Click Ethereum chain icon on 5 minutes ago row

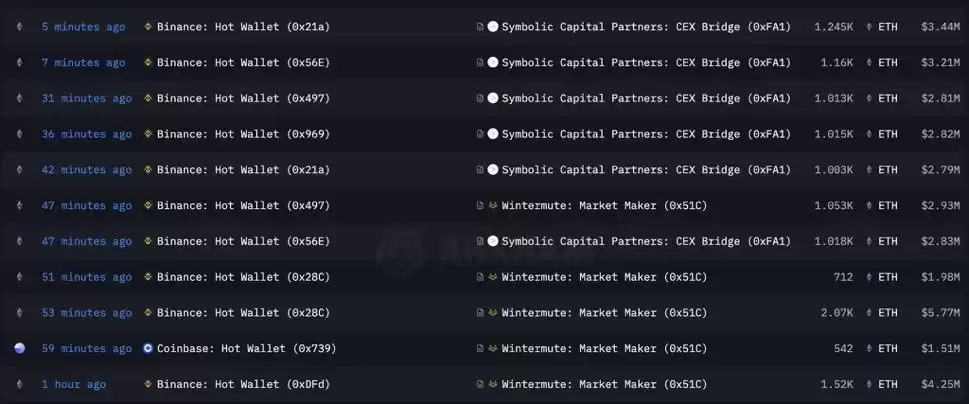pyautogui.click(x=19, y=27)
